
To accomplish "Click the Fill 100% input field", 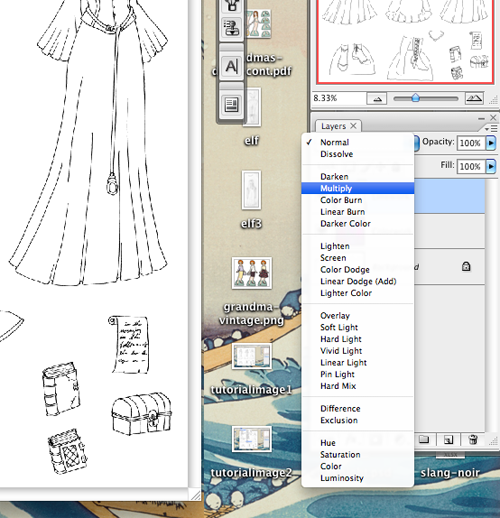I will click(471, 166).
